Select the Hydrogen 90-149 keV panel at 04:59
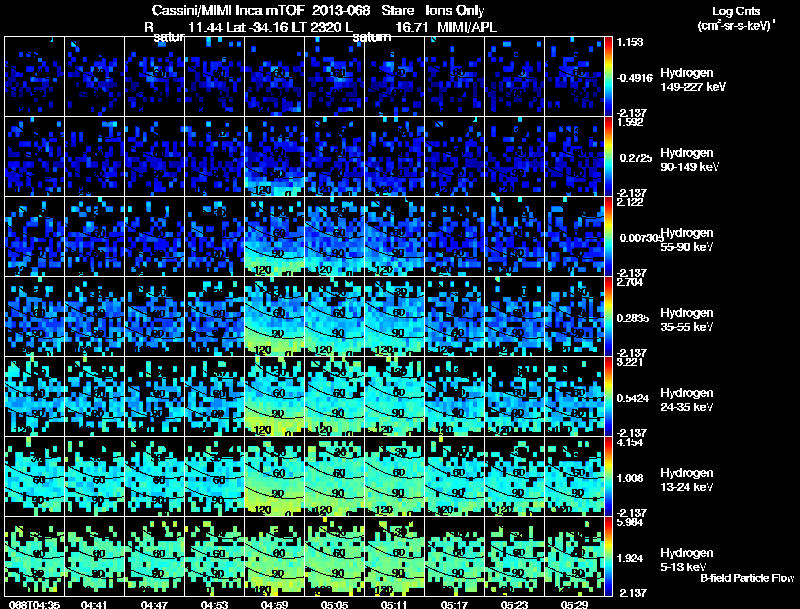Image resolution: width=800 pixels, height=609 pixels. 274,156
